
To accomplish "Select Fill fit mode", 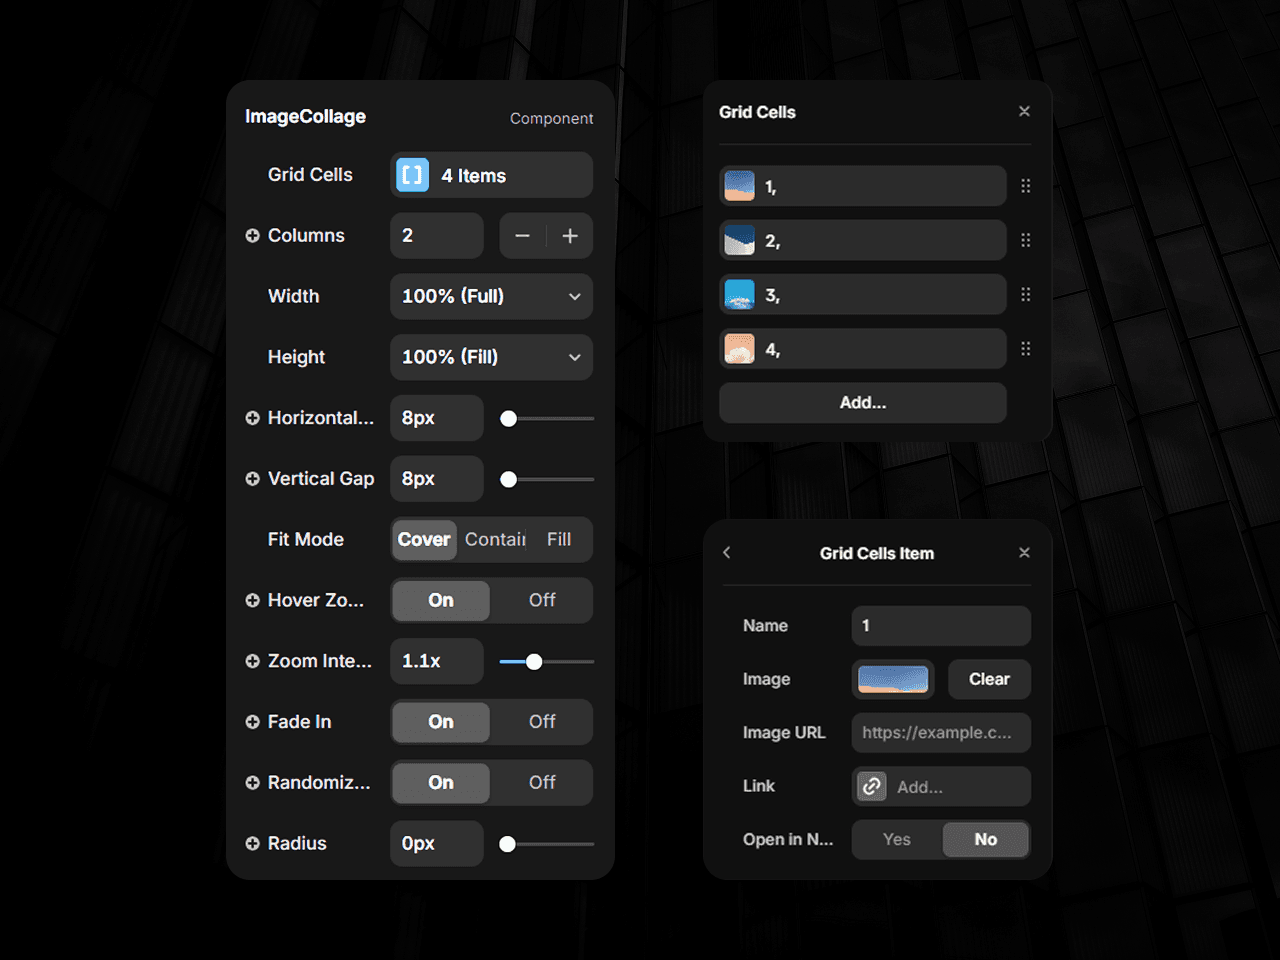I will point(559,540).
